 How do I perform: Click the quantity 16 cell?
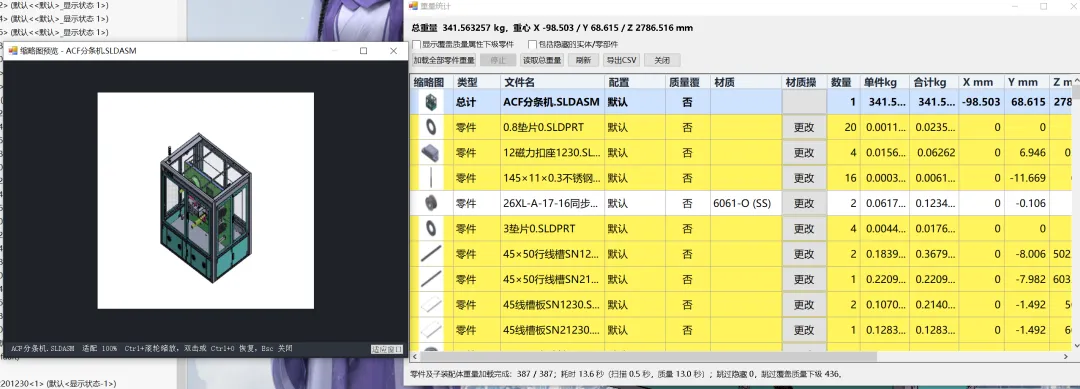844,178
